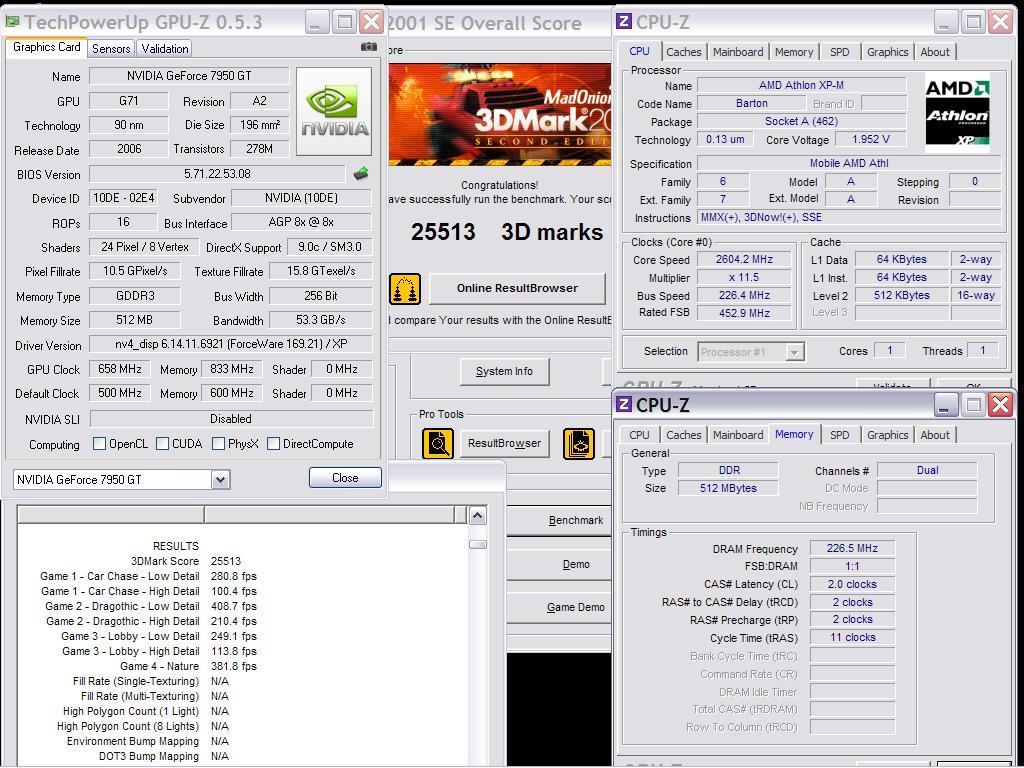Click the Bandwidth 53.3 GB/s field
Image resolution: width=1024 pixels, height=768 pixels.
point(321,320)
